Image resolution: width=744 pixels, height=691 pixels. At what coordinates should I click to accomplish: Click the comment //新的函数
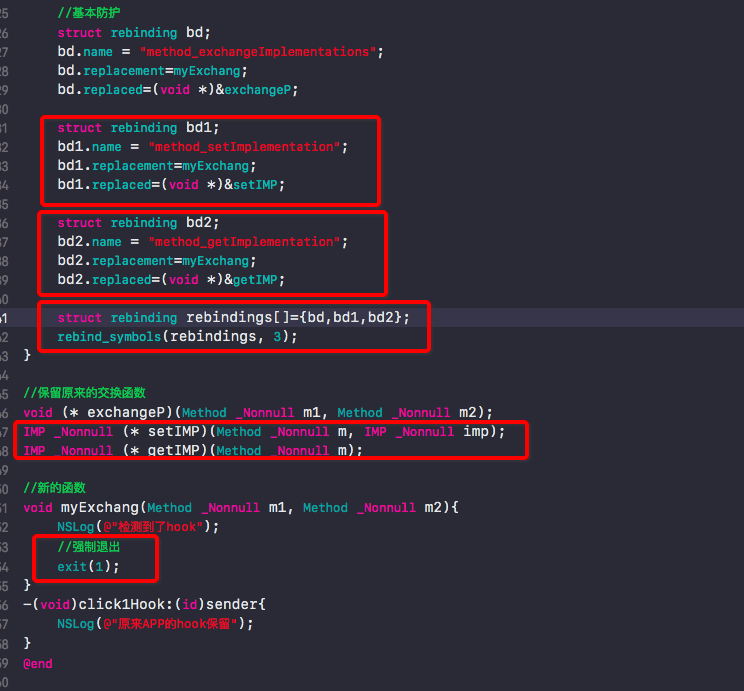[55, 488]
